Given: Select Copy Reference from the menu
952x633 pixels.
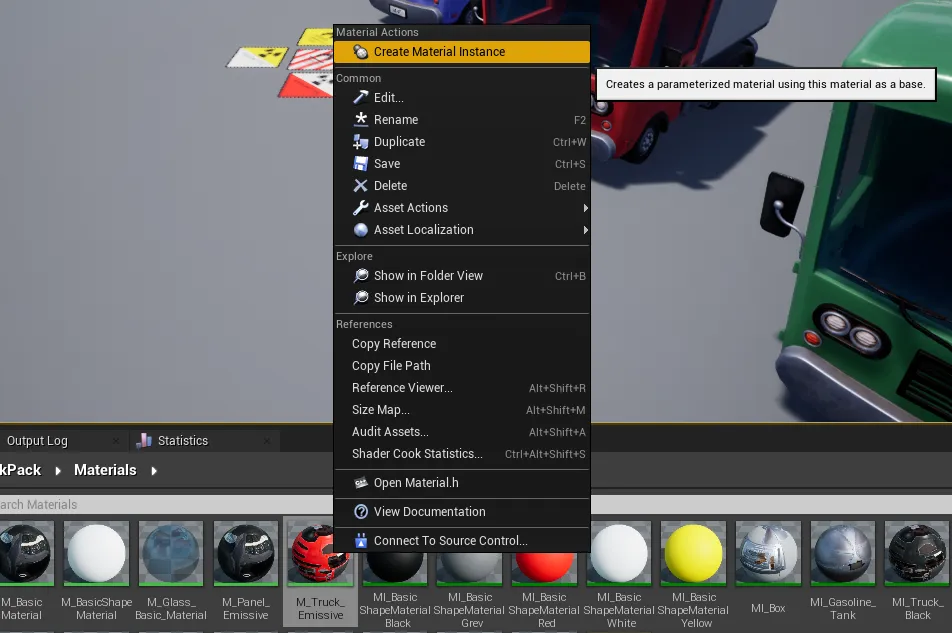Looking at the screenshot, I should point(394,343).
